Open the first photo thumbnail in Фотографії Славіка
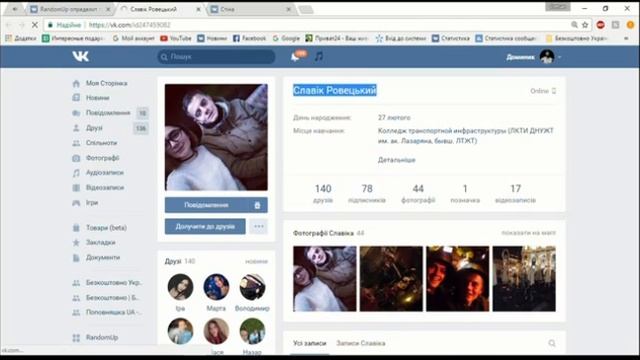This screenshot has height=360, width=640. pos(324,279)
